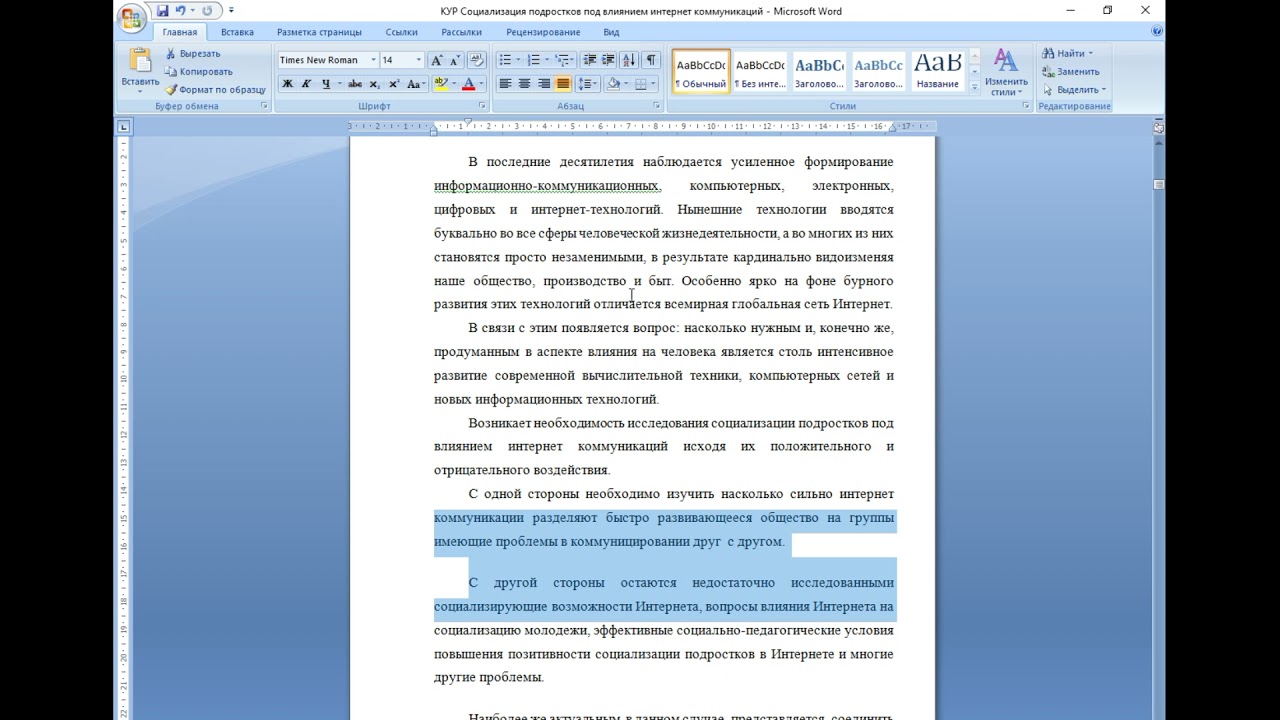
Task: Activate Формат по образцу format painter
Action: click(x=215, y=90)
